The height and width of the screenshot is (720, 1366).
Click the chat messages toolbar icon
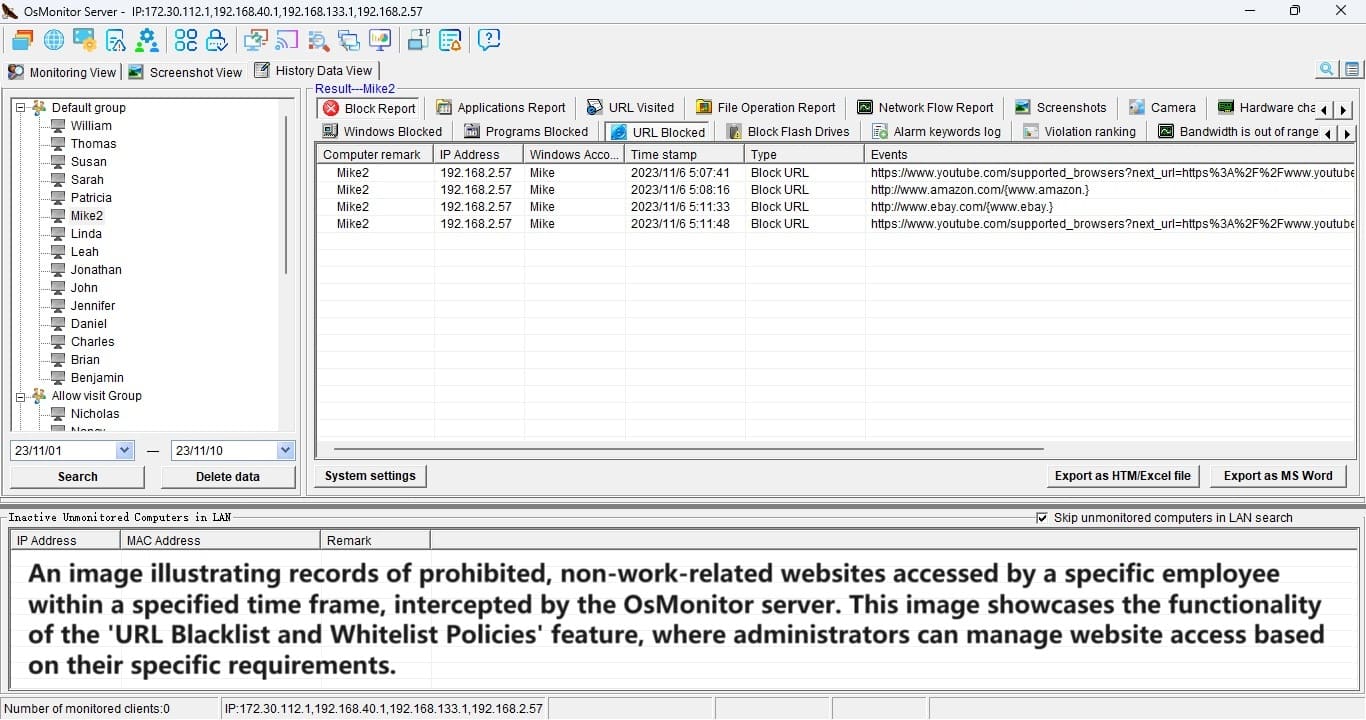pyautogui.click(x=349, y=40)
